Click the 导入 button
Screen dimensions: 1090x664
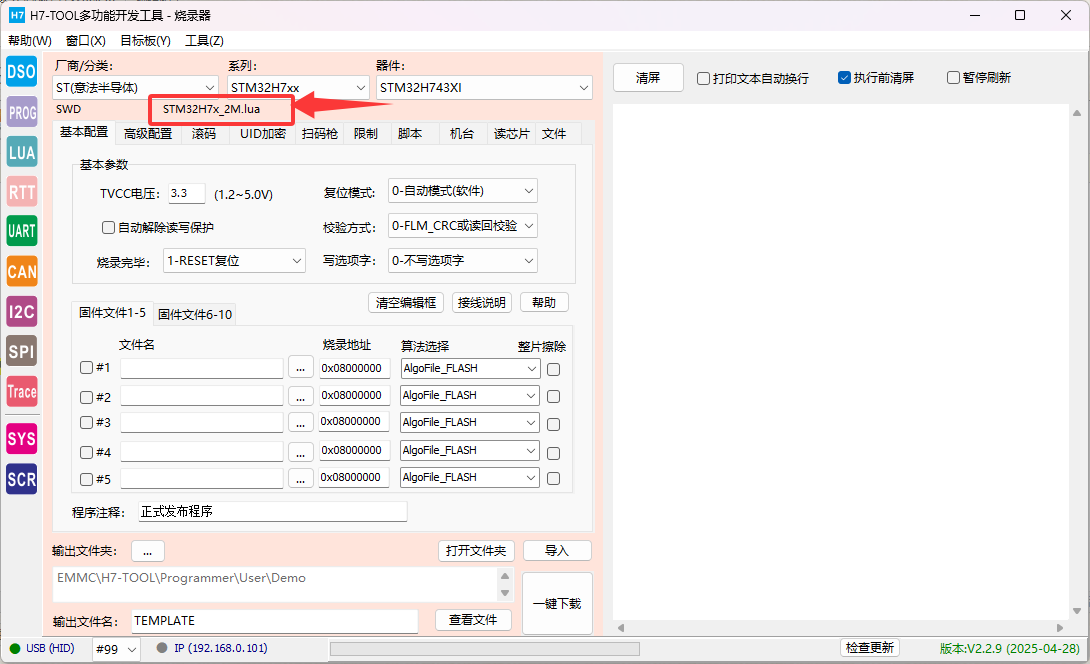(557, 551)
